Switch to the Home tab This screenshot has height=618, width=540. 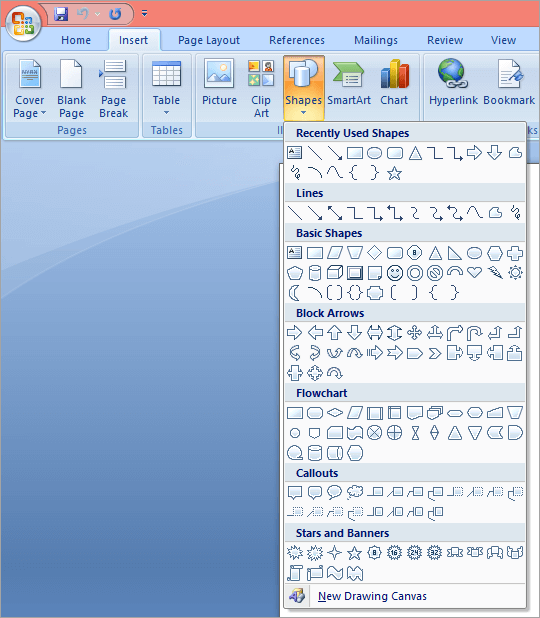pyautogui.click(x=76, y=40)
